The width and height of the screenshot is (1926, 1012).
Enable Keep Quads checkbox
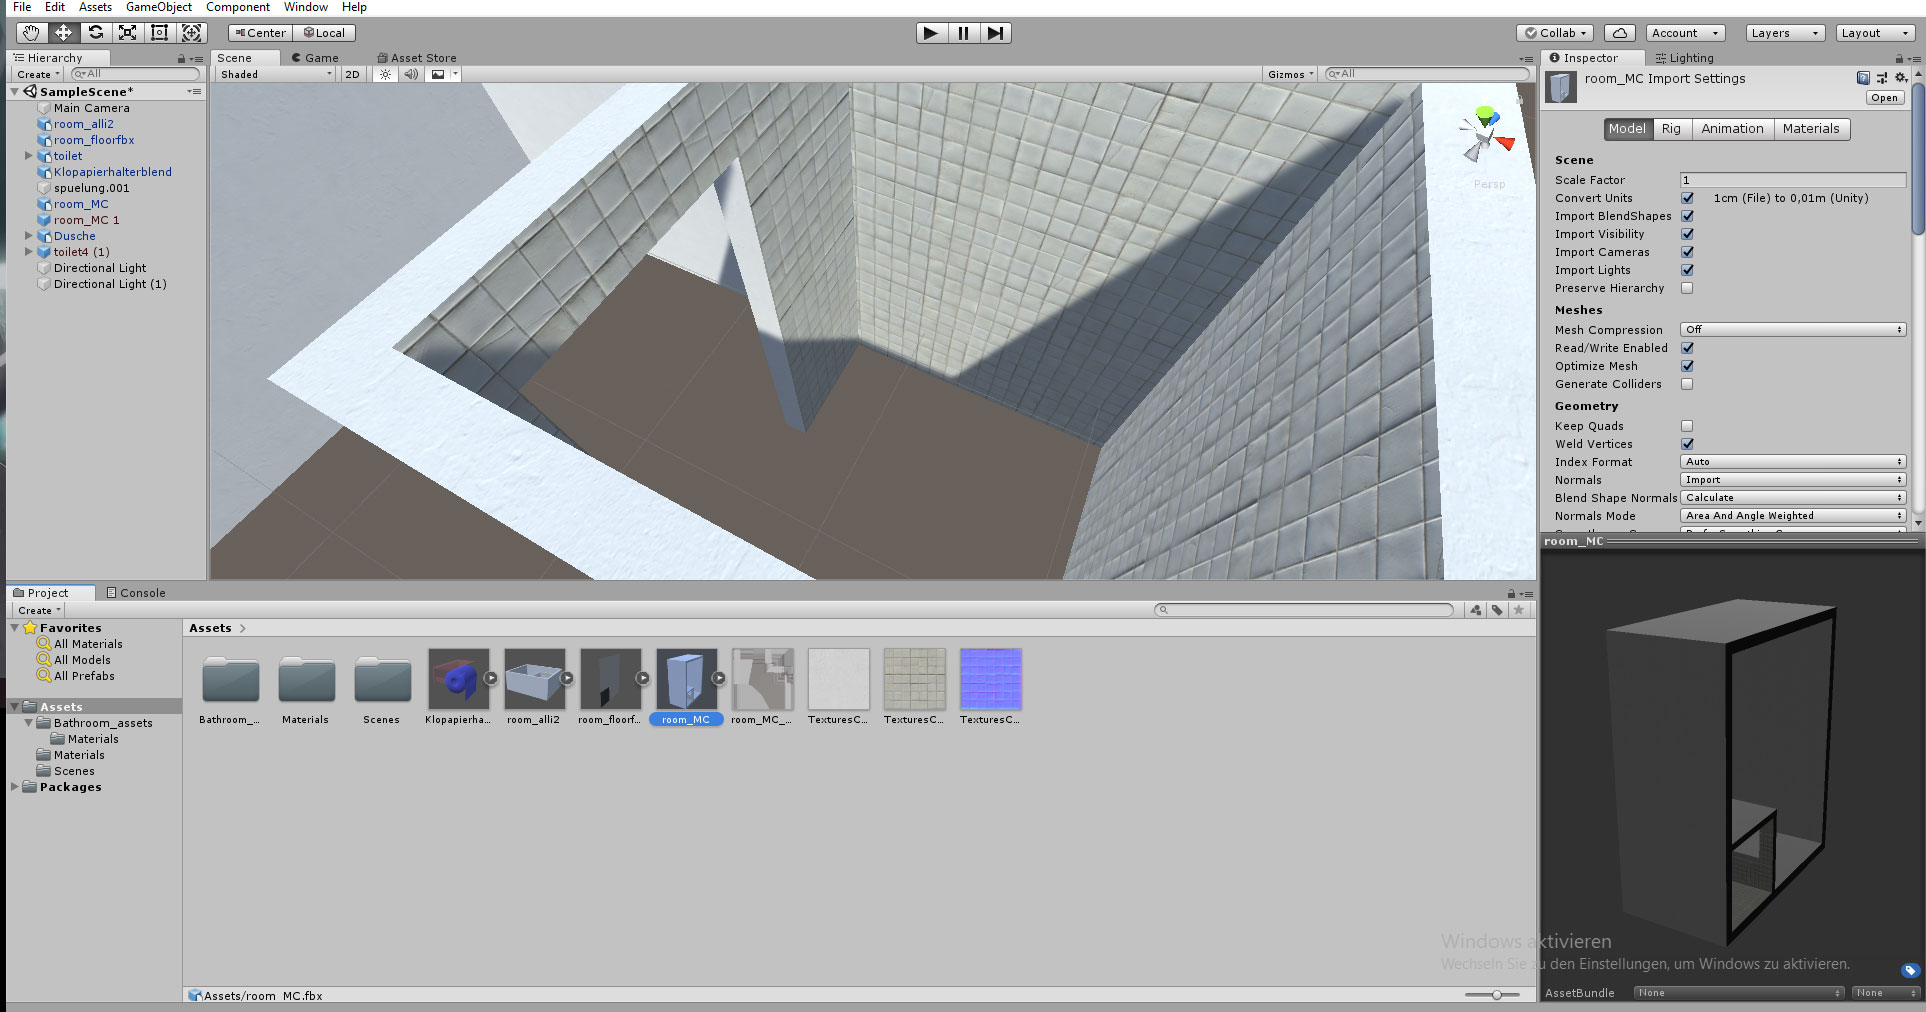[1687, 426]
